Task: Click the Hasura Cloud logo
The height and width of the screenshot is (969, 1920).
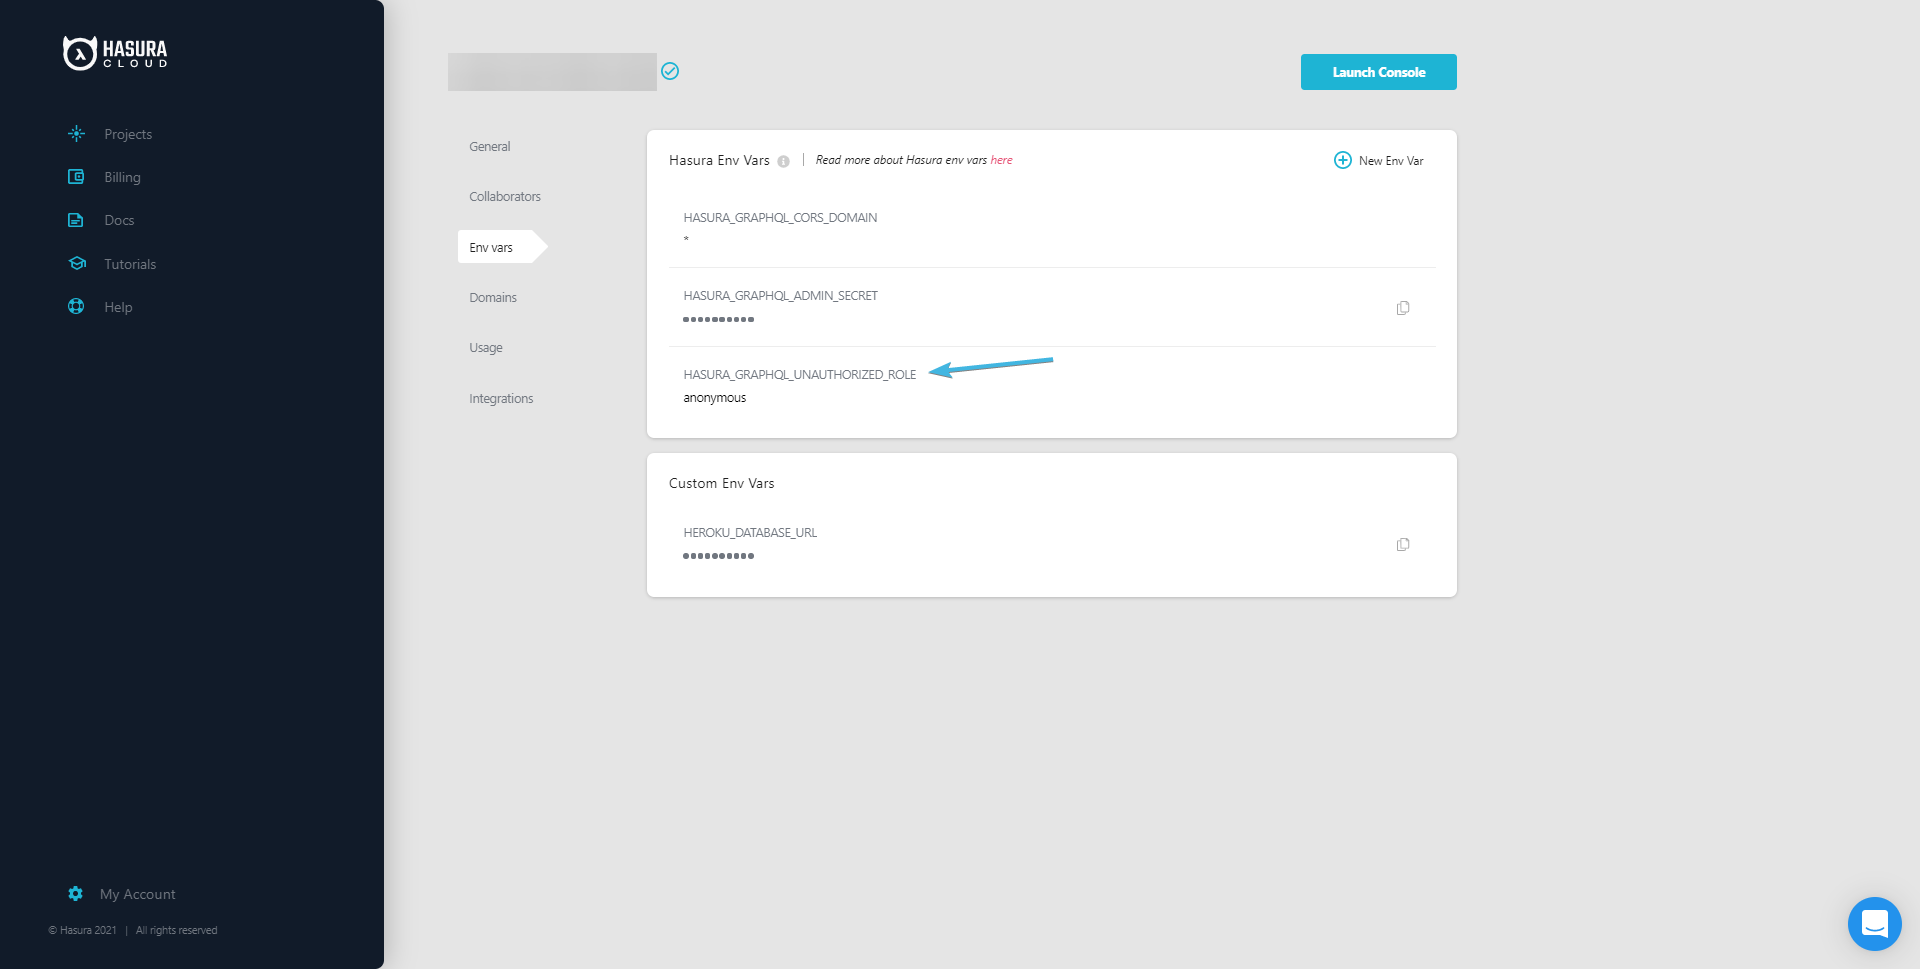Action: (x=115, y=53)
